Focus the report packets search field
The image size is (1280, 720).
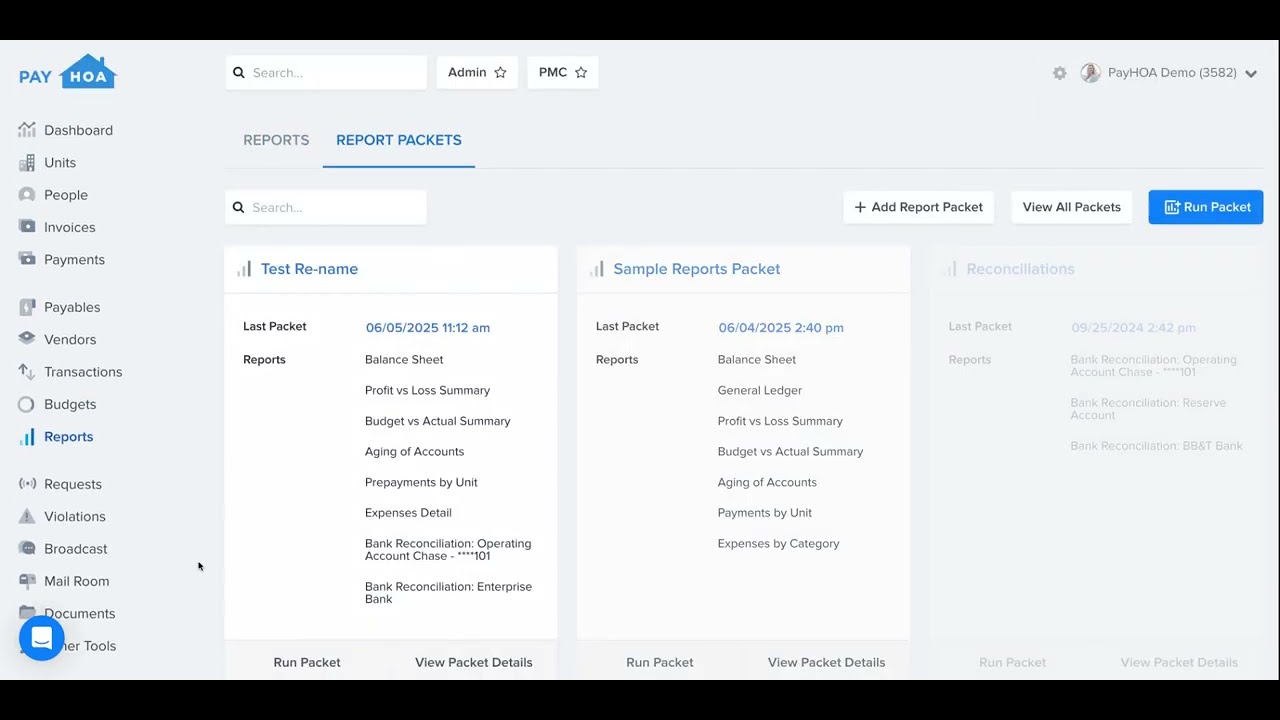click(x=326, y=207)
